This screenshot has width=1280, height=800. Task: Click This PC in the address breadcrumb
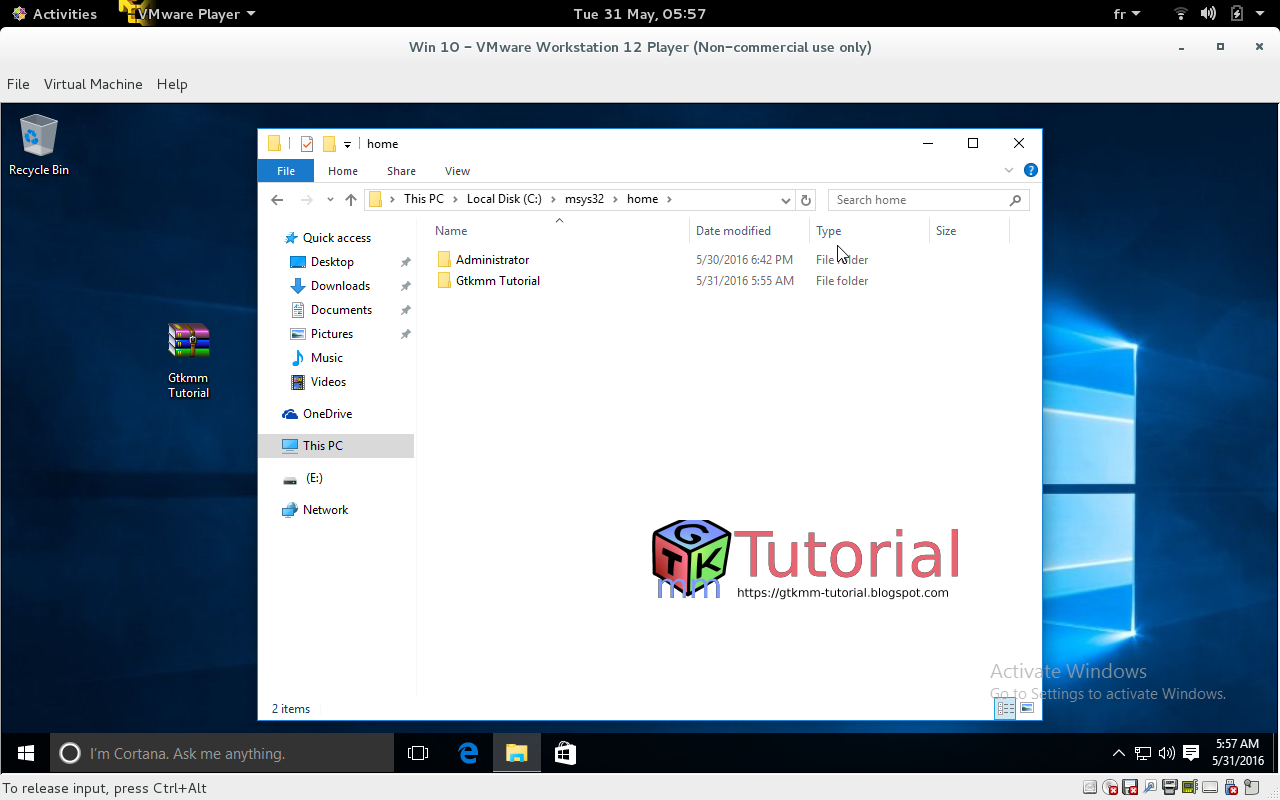click(x=424, y=199)
